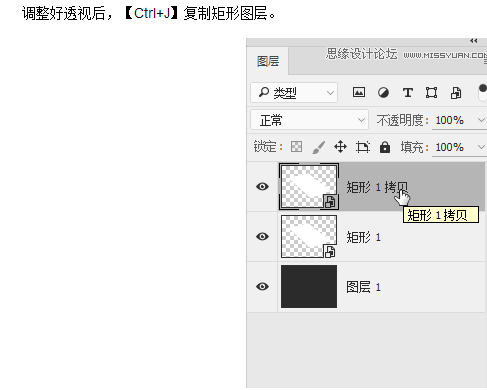Filter layers by type text layers

(x=407, y=92)
